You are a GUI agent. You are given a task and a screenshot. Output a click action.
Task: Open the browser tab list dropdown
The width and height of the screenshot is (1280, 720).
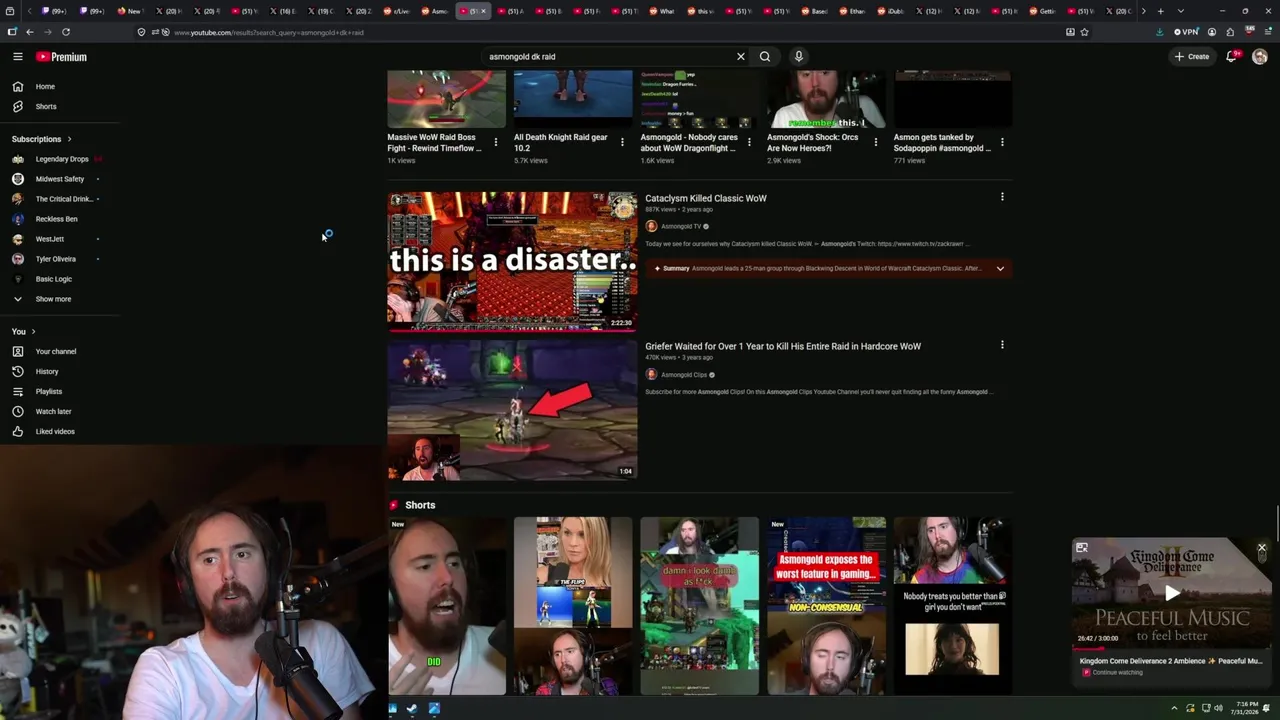click(x=1180, y=11)
